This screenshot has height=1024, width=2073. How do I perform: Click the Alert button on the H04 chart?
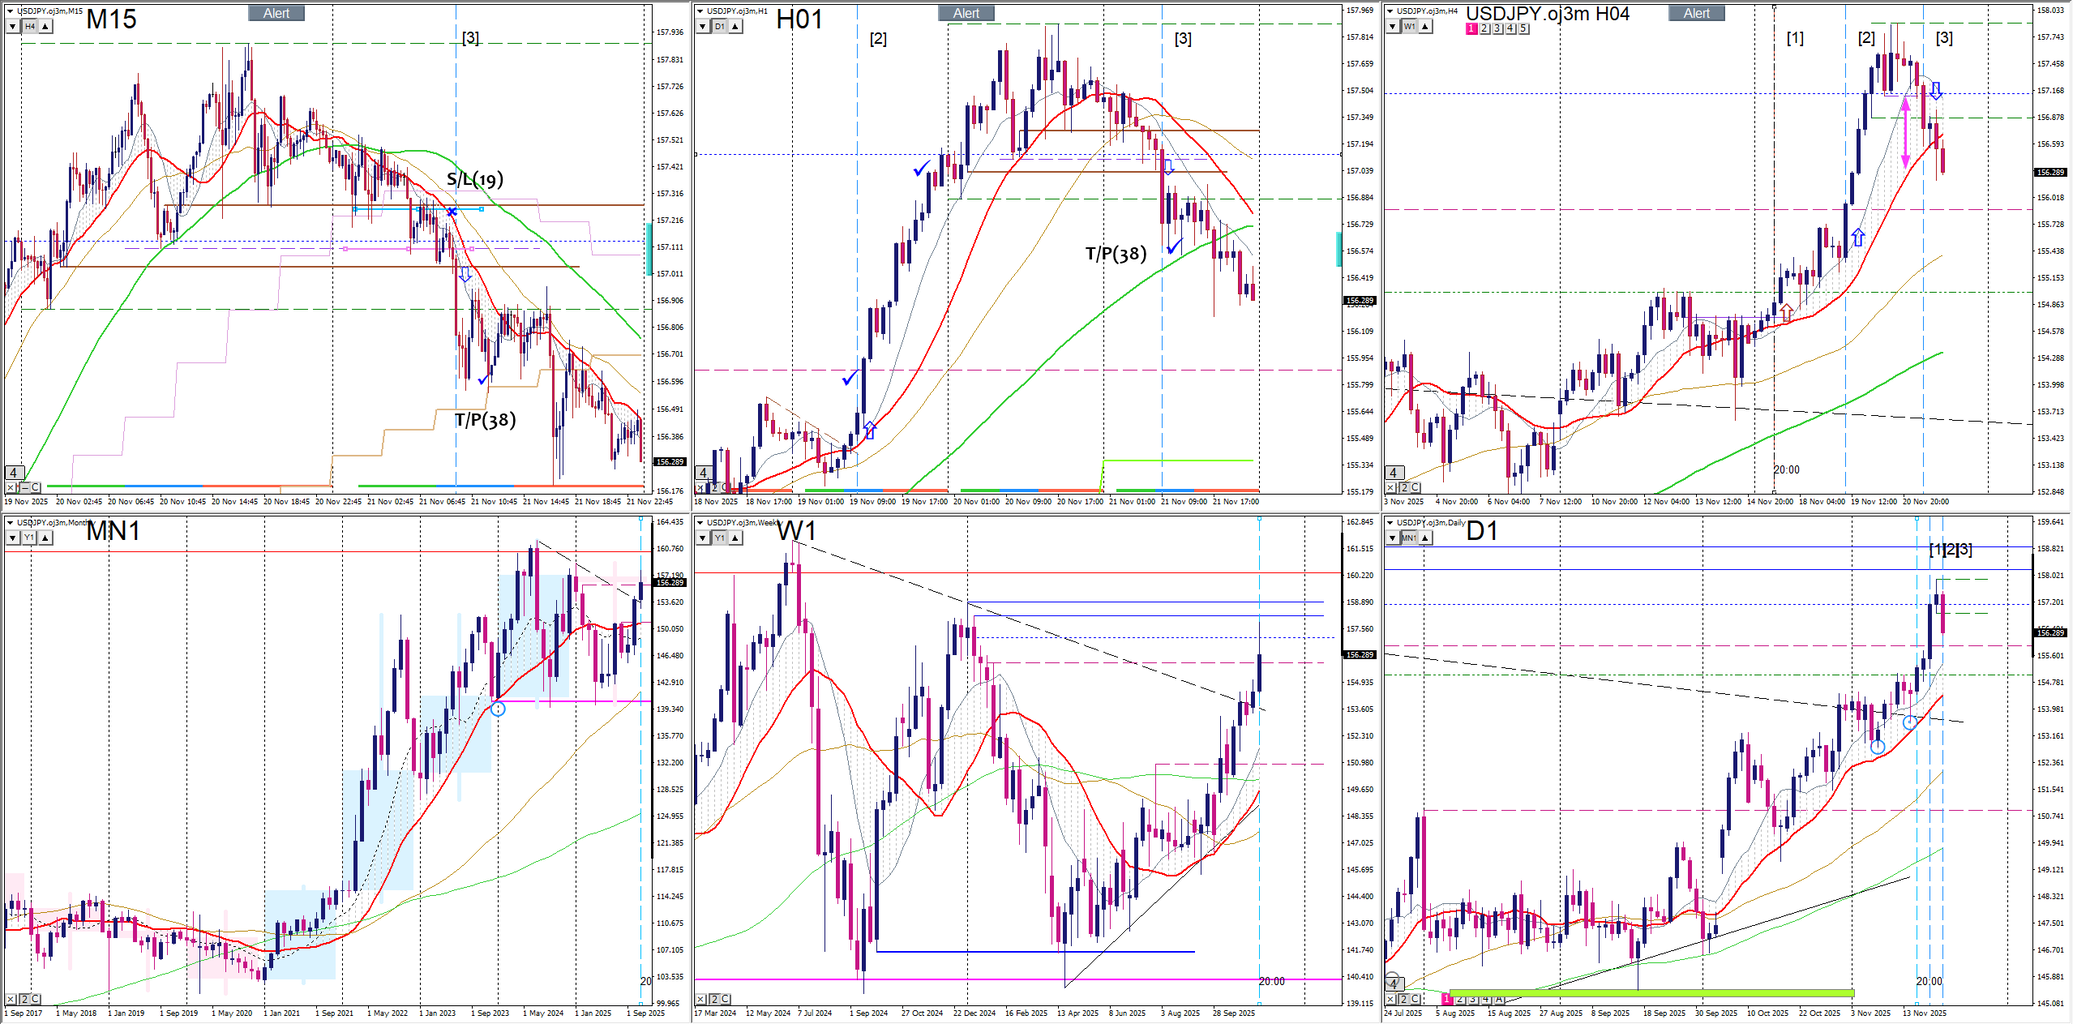click(x=1697, y=13)
